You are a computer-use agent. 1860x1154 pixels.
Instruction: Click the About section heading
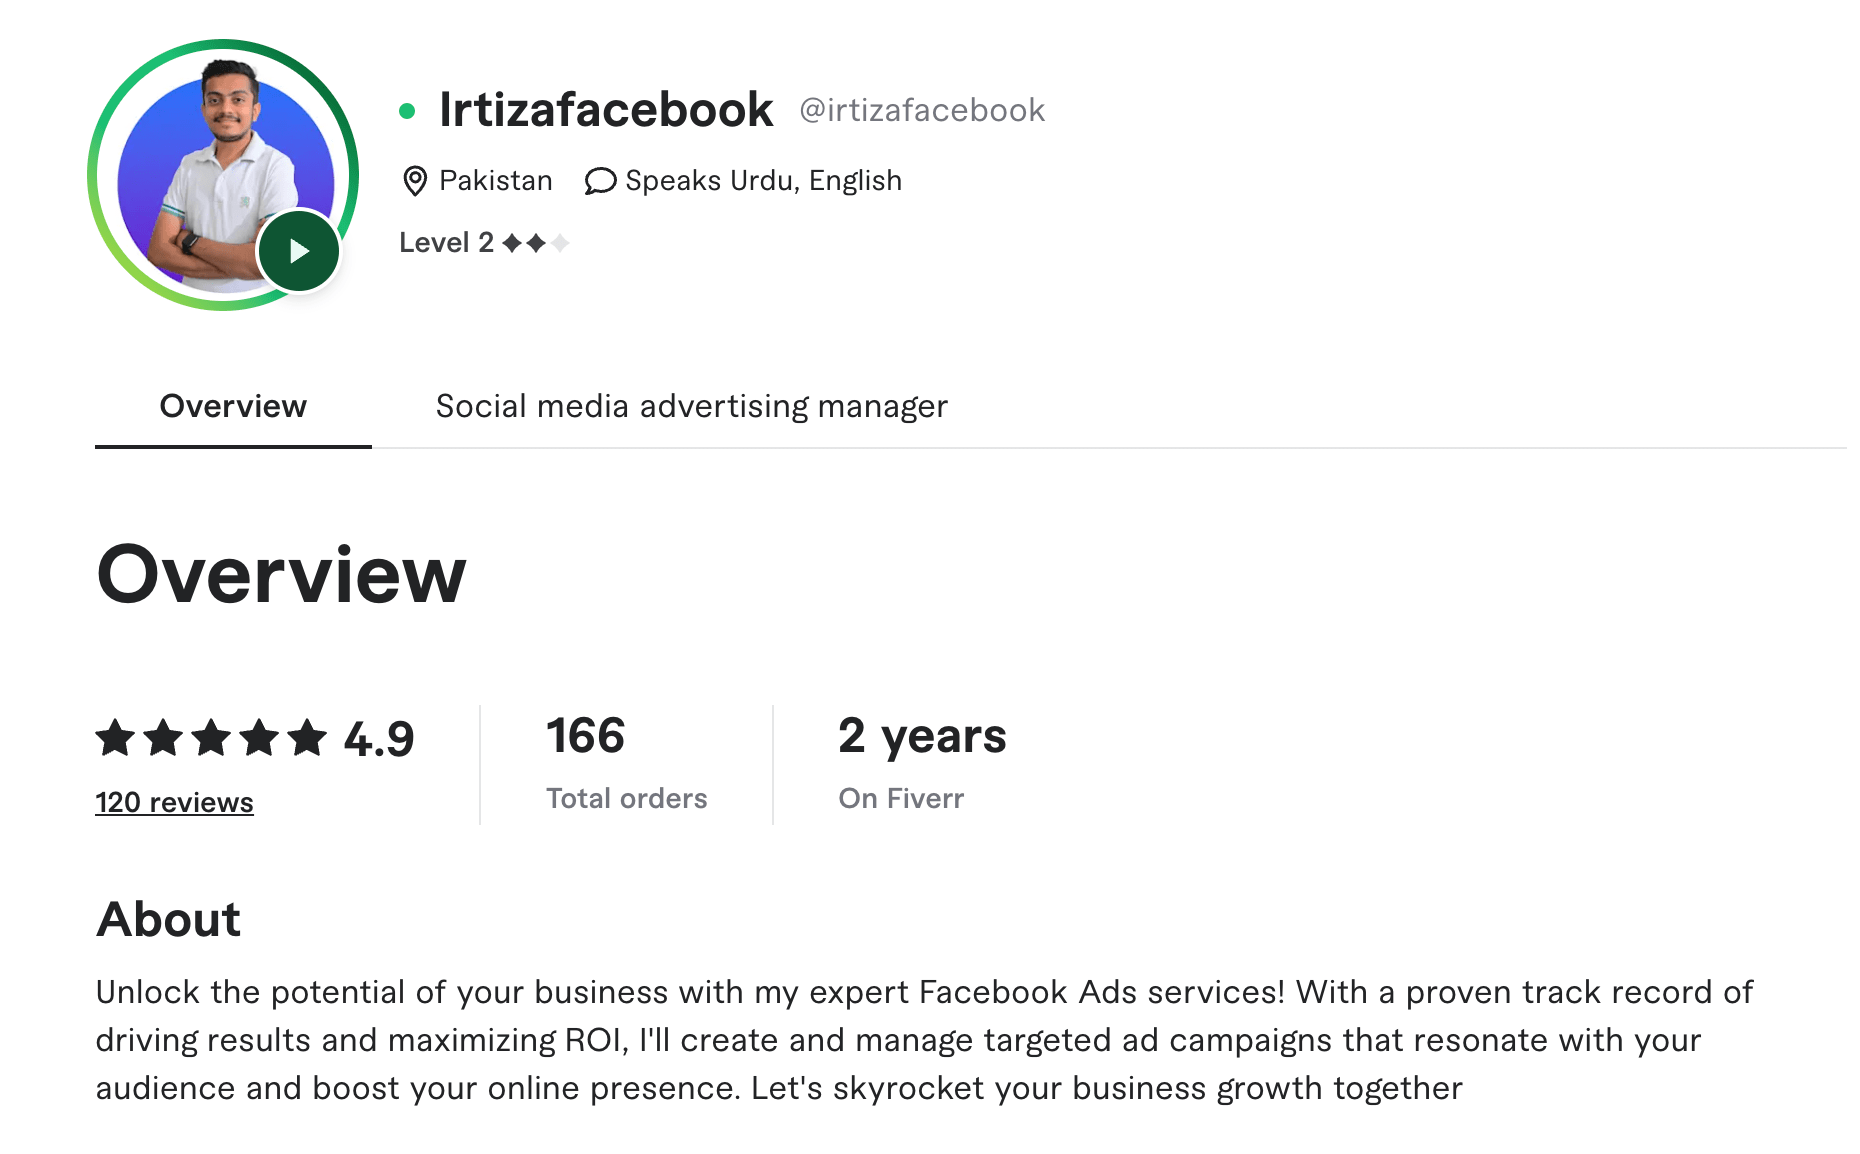[x=168, y=919]
